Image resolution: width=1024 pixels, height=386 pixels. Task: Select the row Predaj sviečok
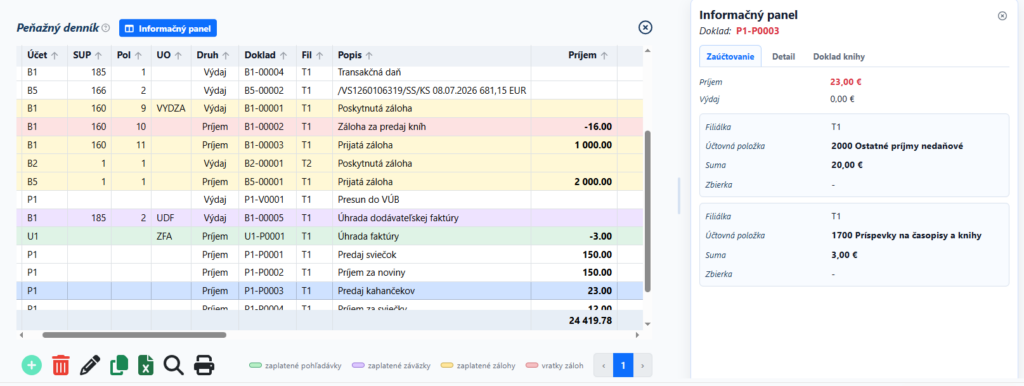pos(330,254)
